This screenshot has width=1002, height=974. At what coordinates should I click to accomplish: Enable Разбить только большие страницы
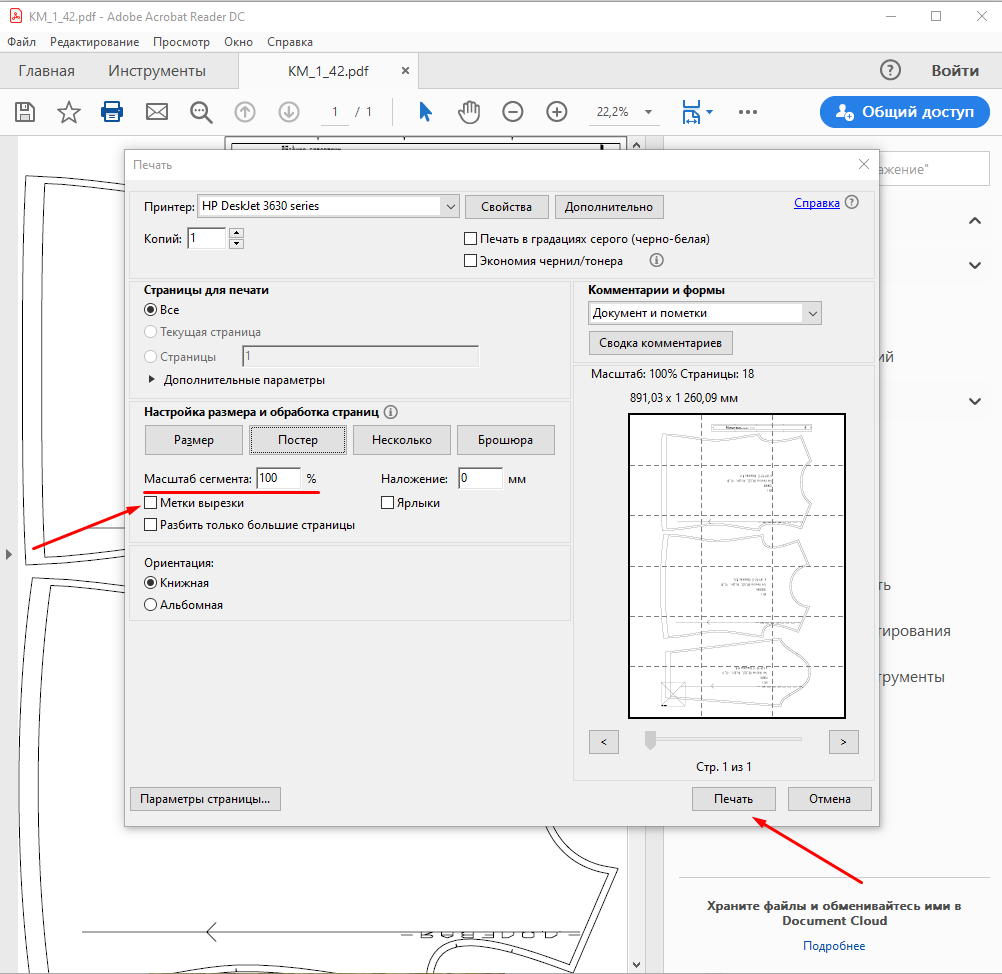151,525
